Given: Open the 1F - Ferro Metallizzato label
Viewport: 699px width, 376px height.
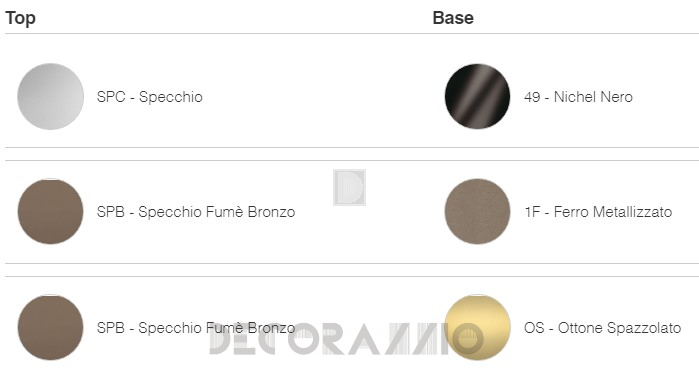Looking at the screenshot, I should pyautogui.click(x=598, y=212).
